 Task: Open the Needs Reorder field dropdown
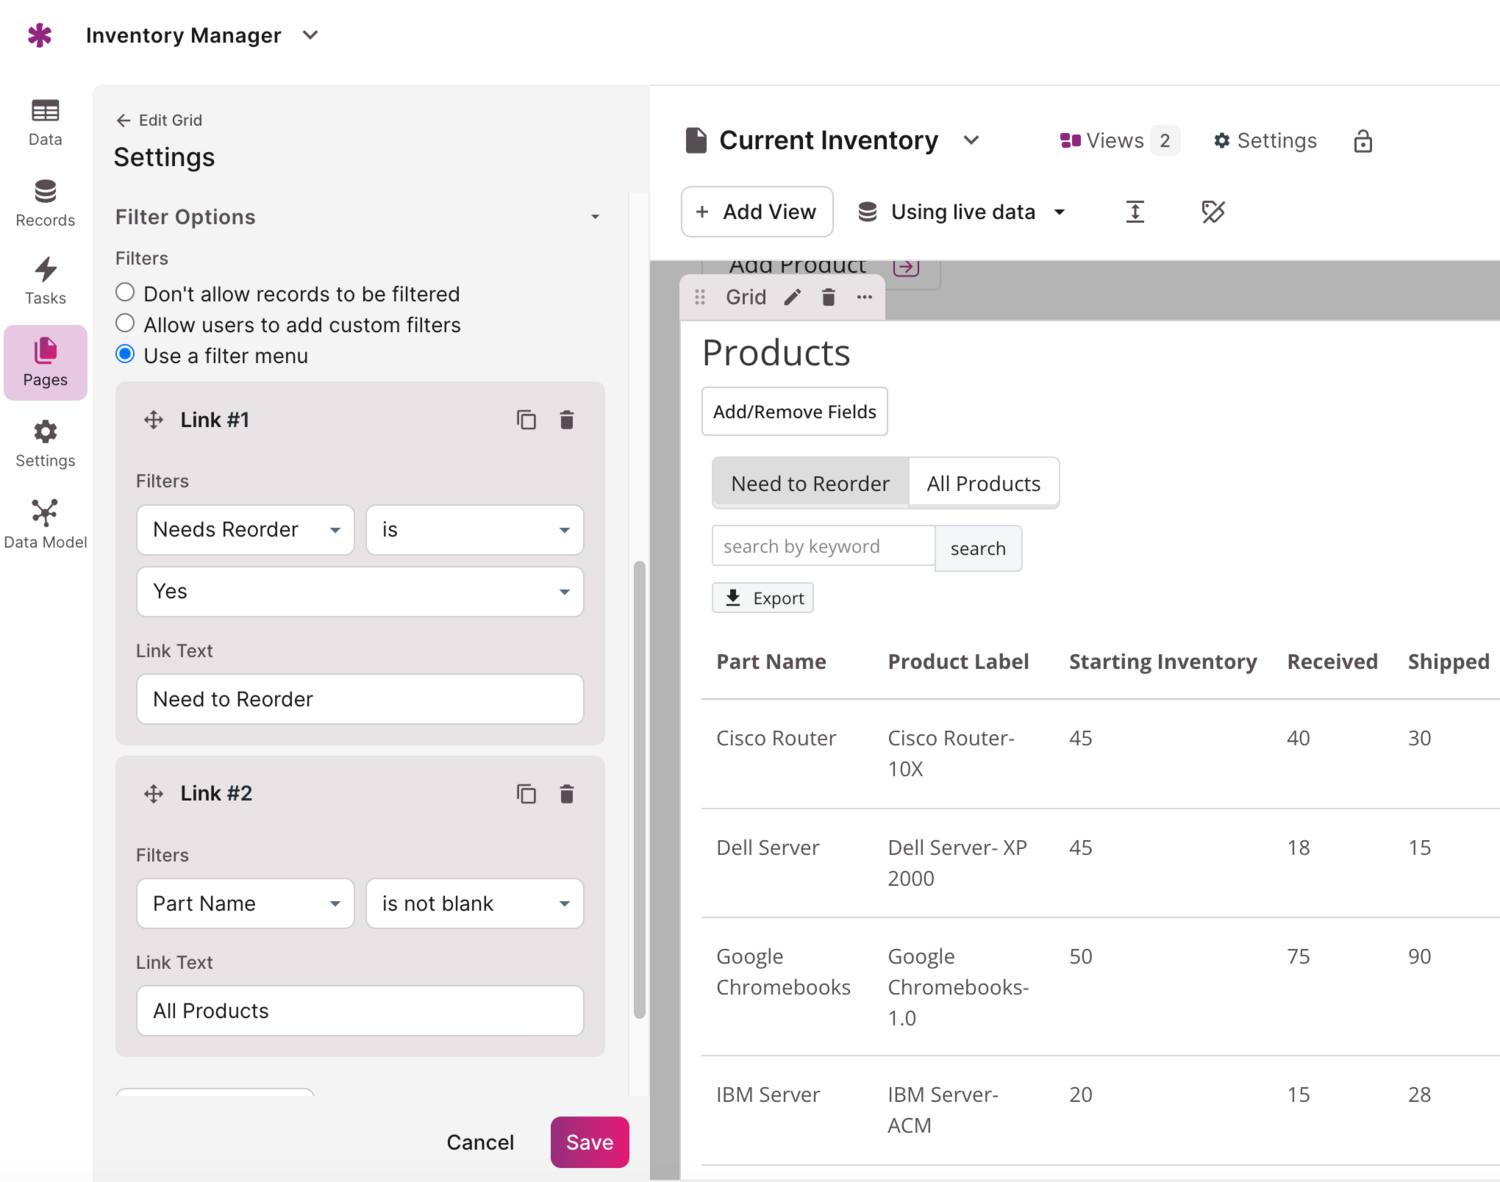click(x=245, y=530)
